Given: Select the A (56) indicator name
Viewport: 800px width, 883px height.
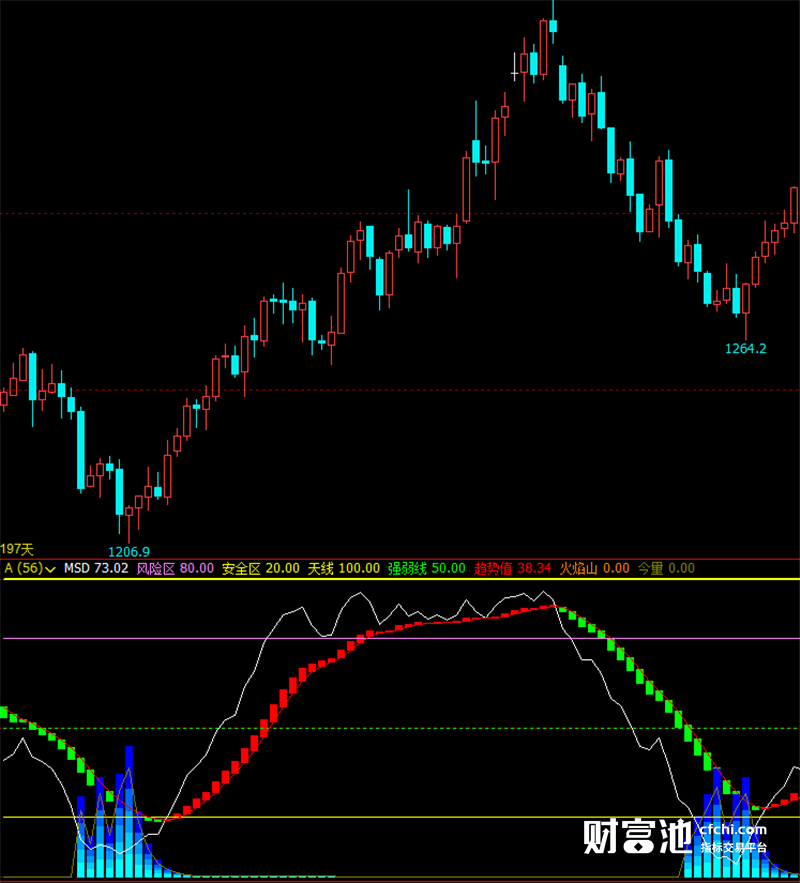Looking at the screenshot, I should [24, 568].
